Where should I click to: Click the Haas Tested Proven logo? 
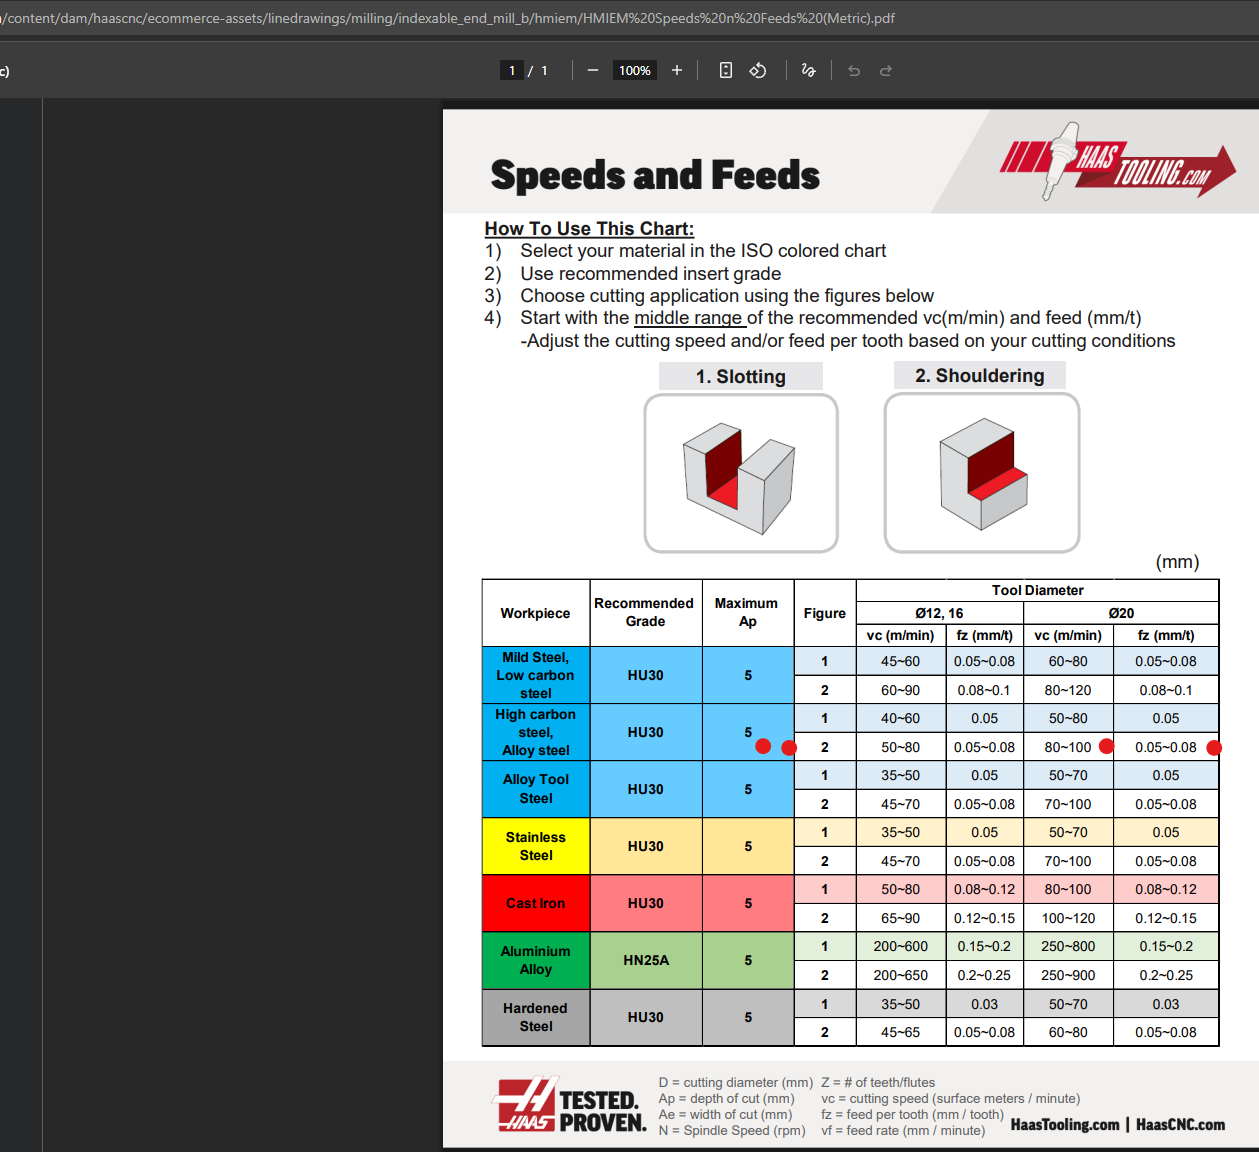click(x=571, y=1105)
